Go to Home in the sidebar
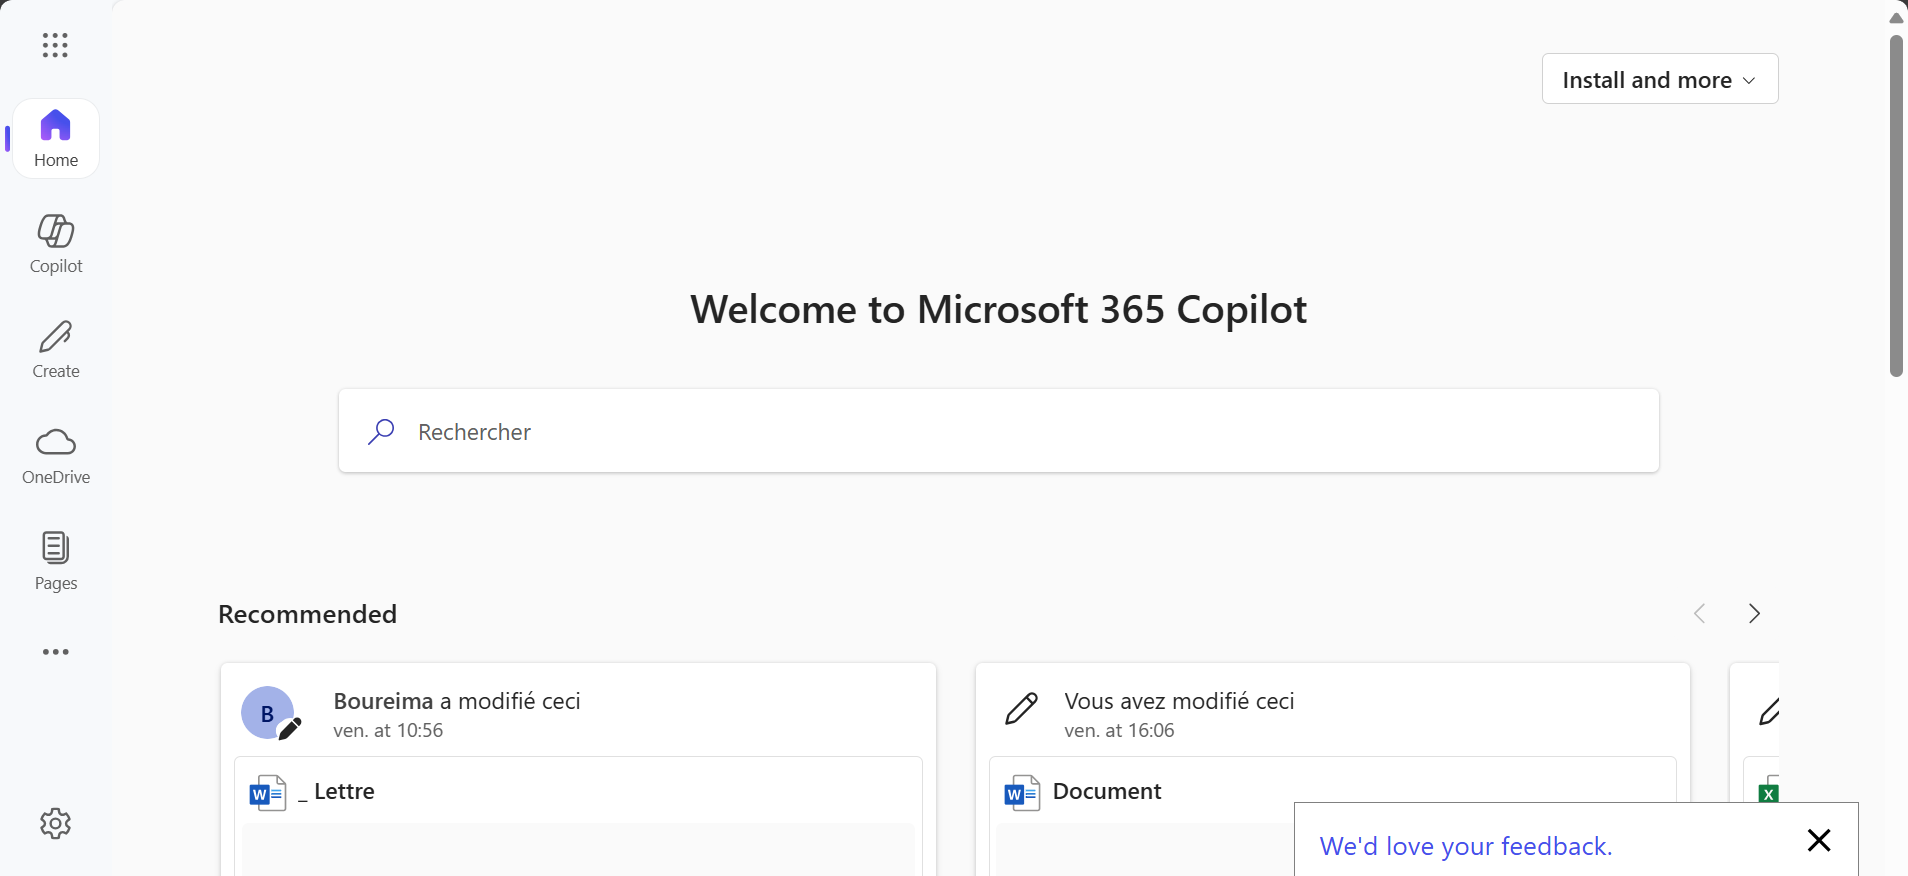This screenshot has height=876, width=1908. click(x=56, y=139)
